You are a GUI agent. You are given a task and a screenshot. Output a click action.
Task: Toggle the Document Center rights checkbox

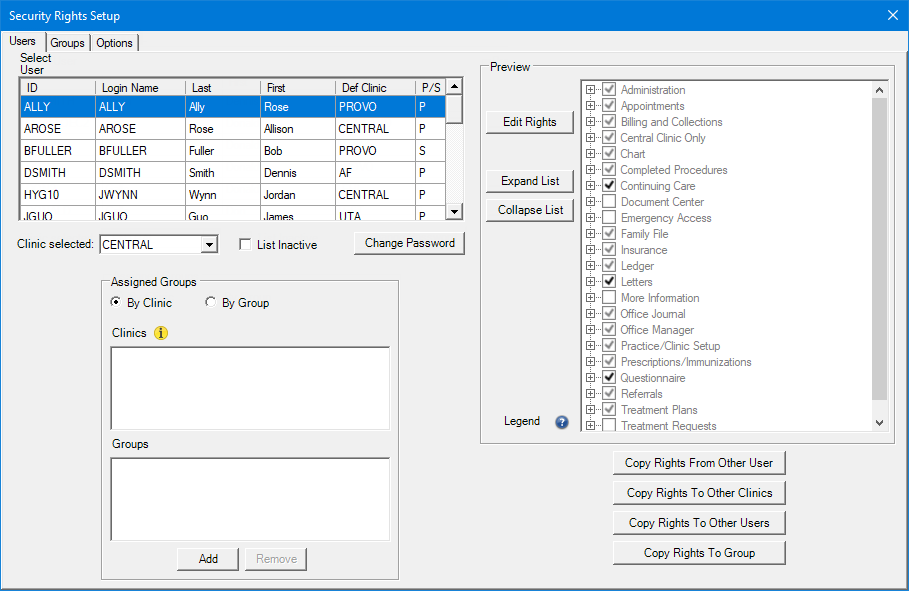tap(609, 202)
